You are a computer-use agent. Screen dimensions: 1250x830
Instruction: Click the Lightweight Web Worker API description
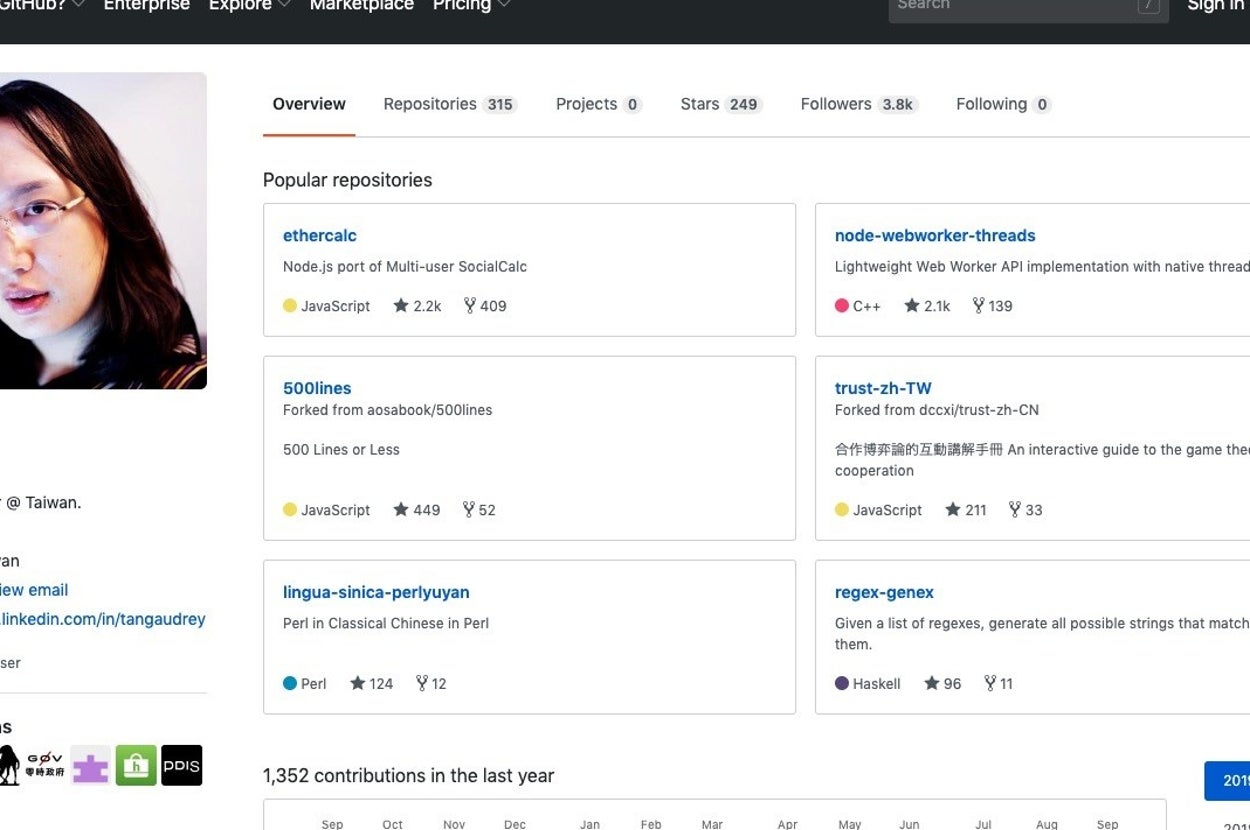[1042, 267]
